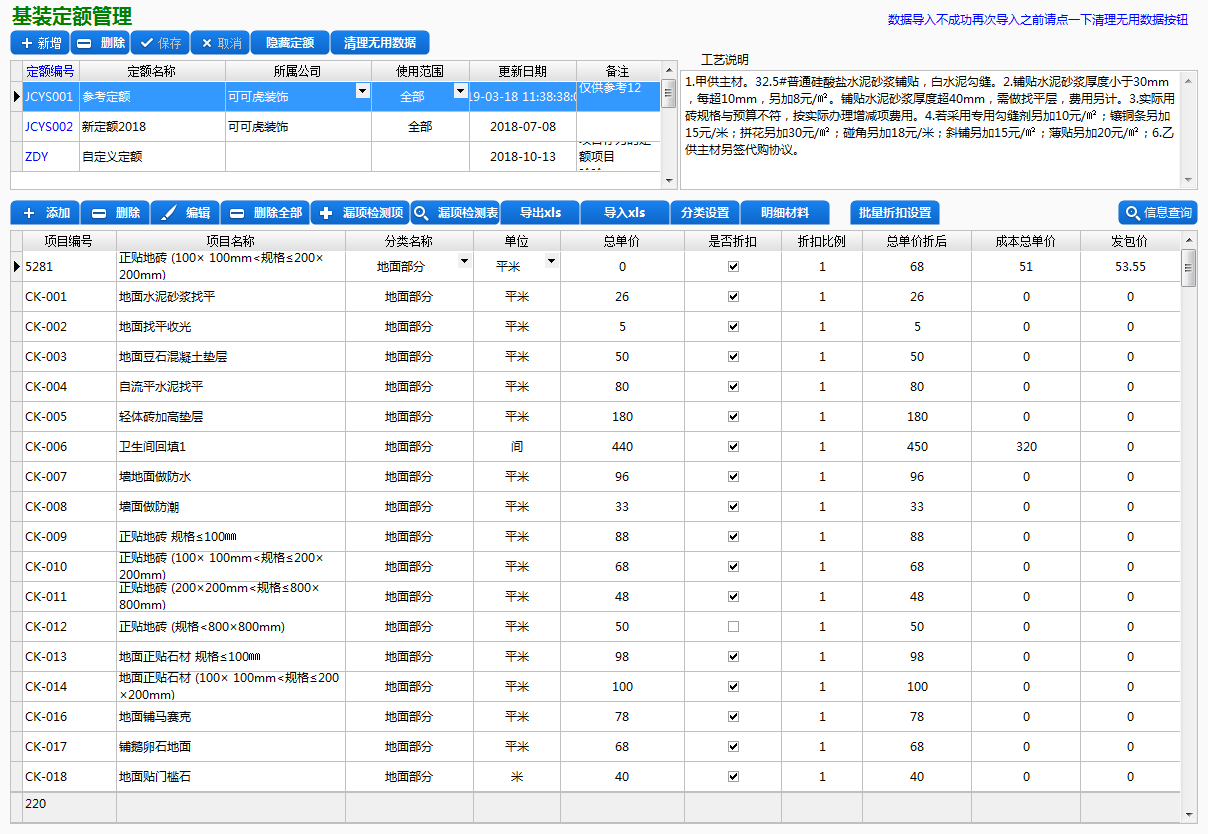Viewport: 1208px width, 834px height.
Task: Click the 轻体砖加高垫层 item name
Action: coord(160,417)
